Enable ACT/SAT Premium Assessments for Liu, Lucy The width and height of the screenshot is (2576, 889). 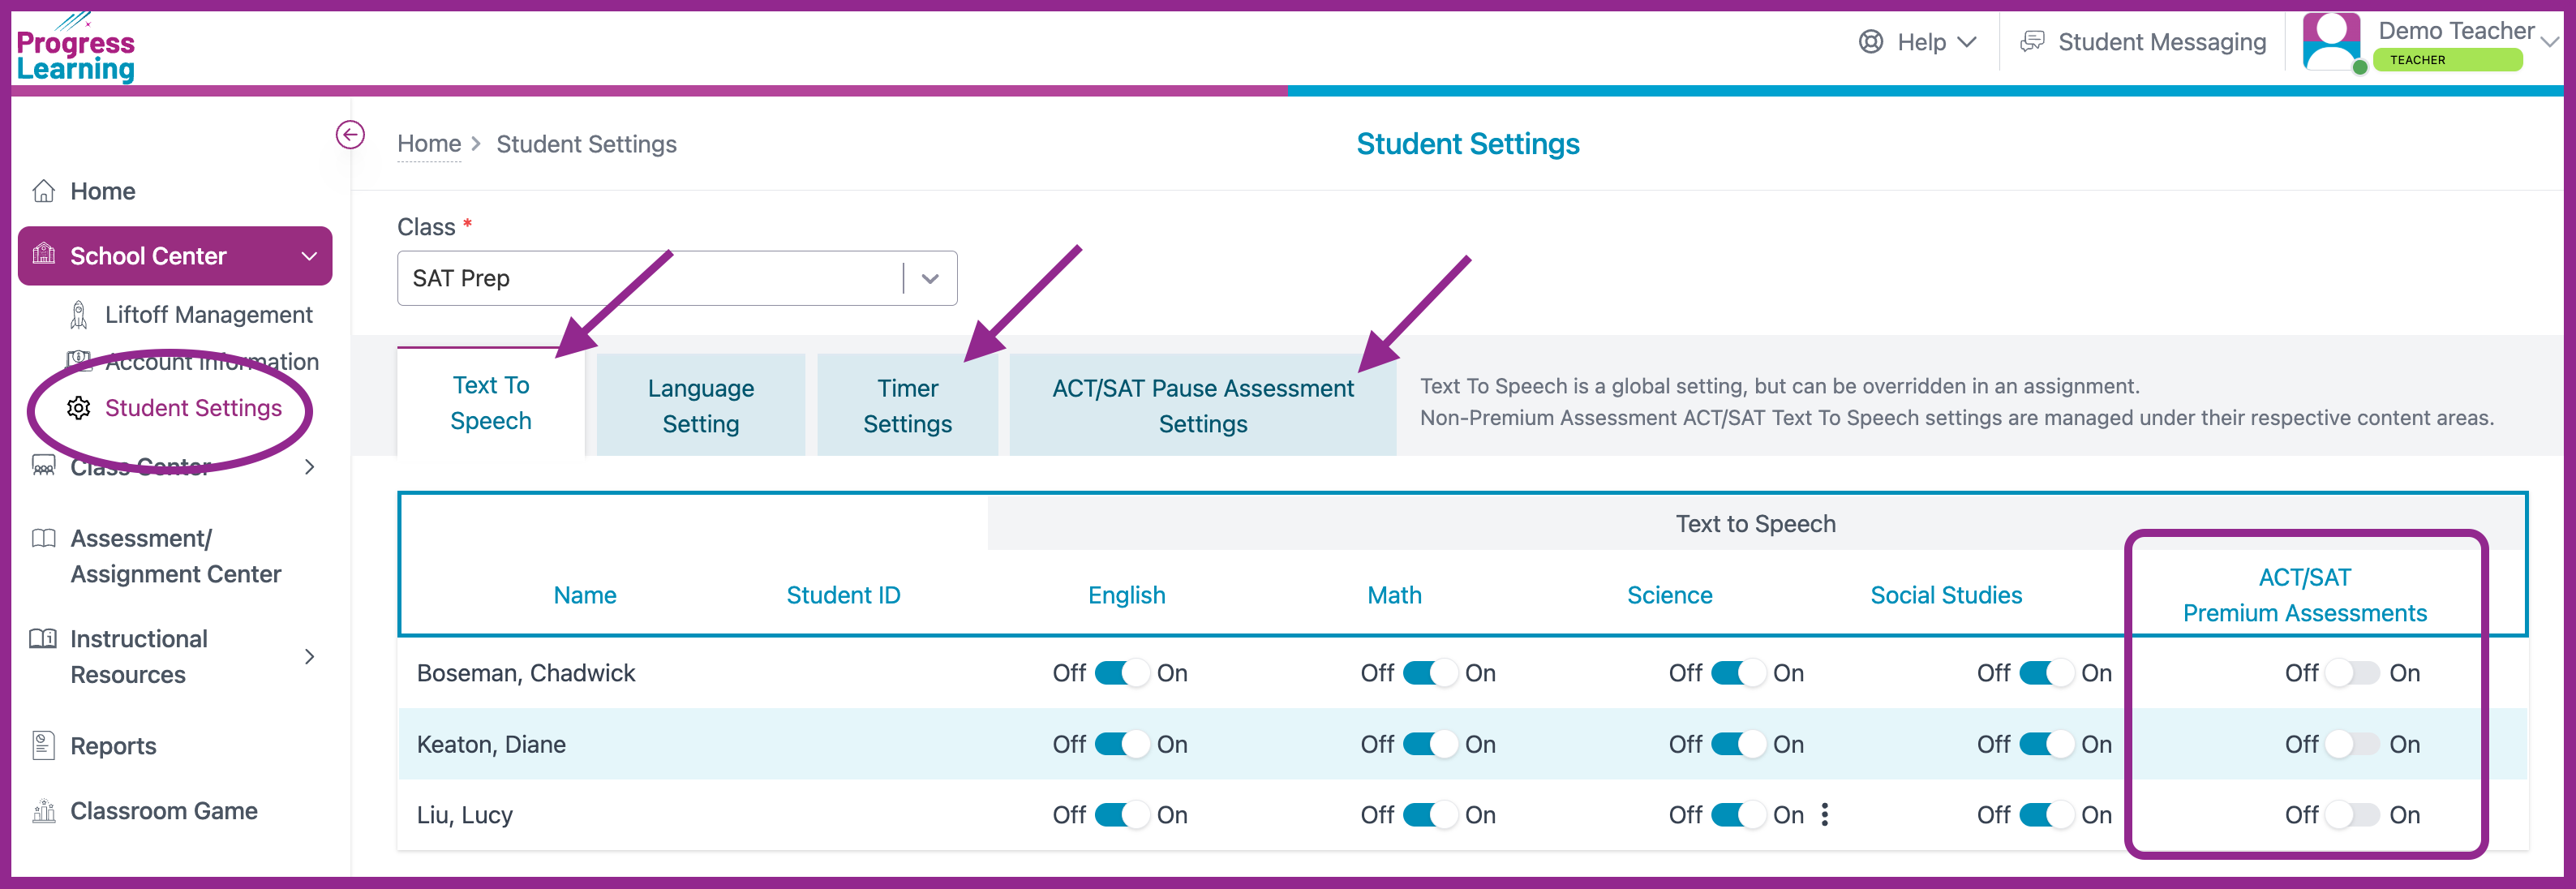click(x=2352, y=815)
